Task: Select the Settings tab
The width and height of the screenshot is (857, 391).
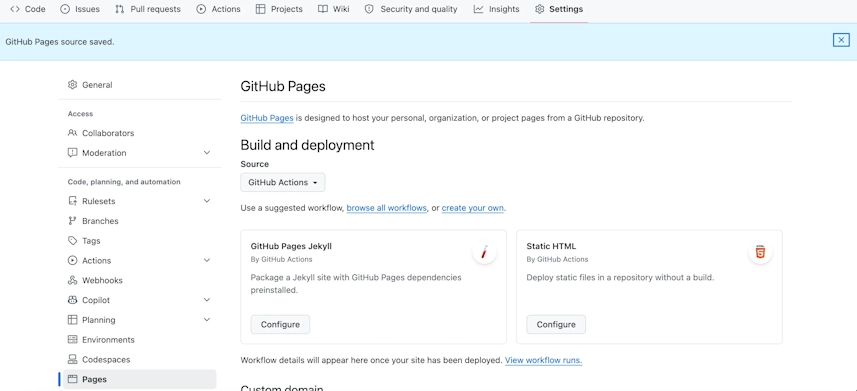Action: point(559,9)
